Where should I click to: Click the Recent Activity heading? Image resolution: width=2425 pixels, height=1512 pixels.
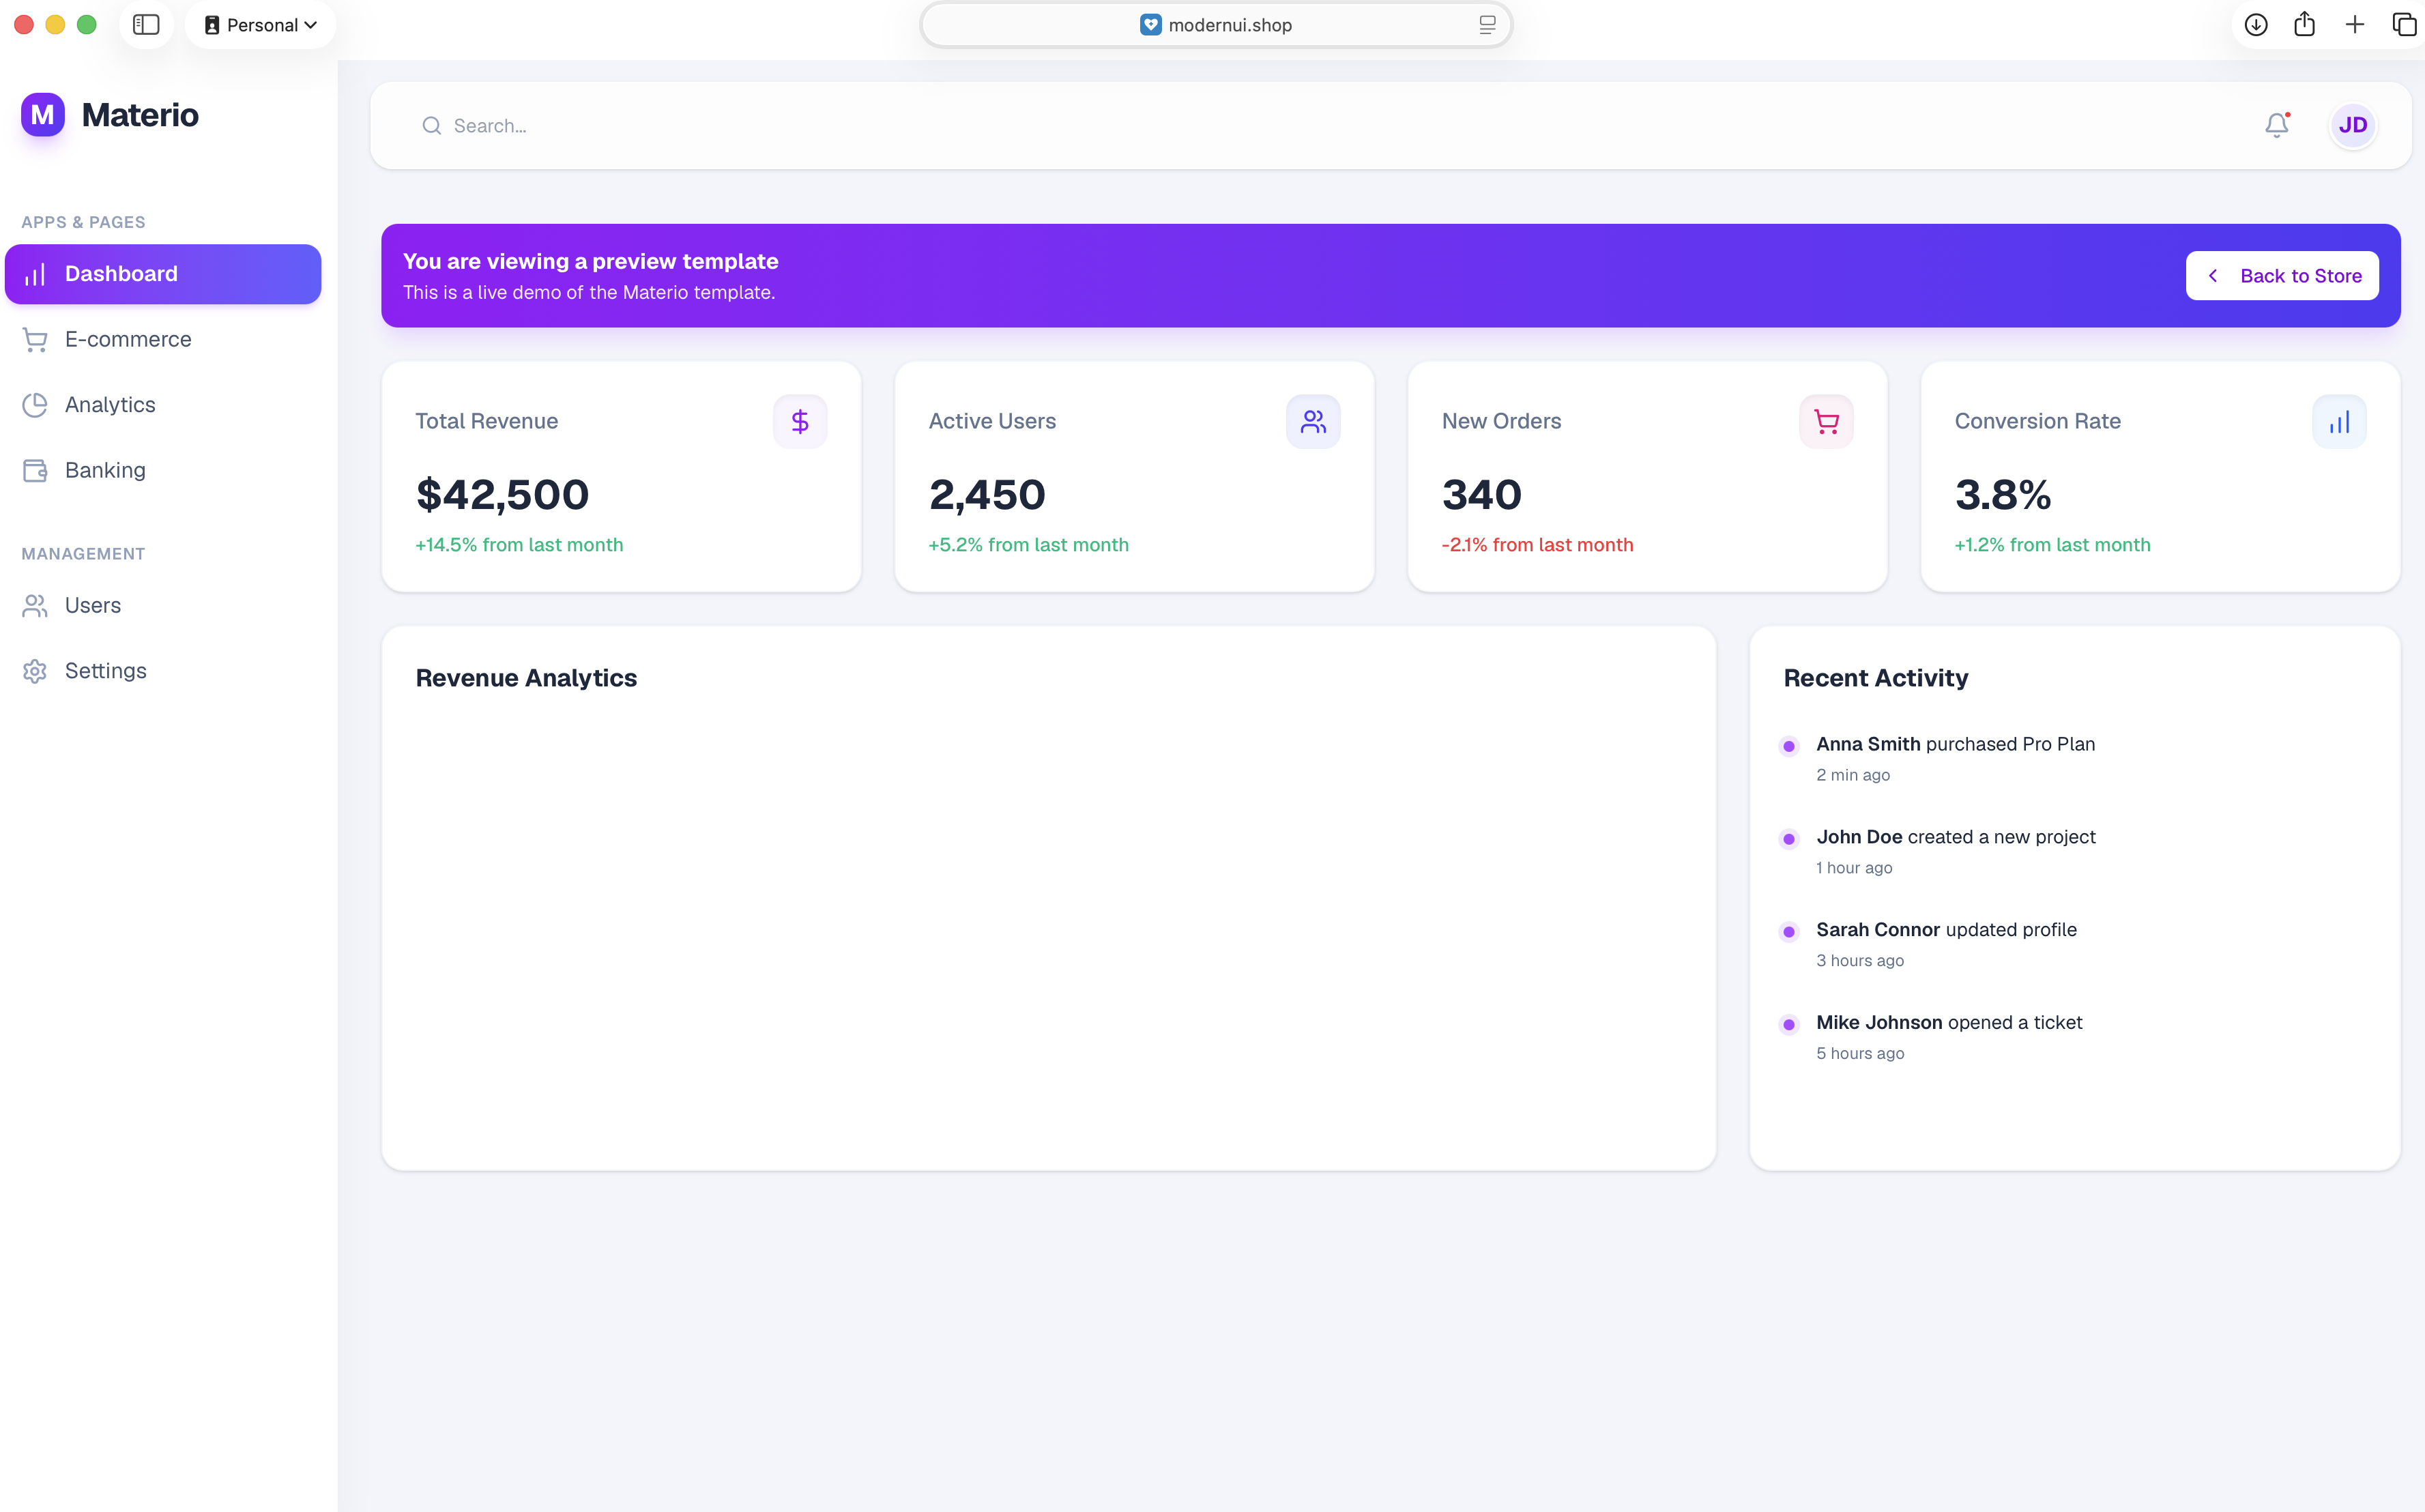coord(1876,678)
